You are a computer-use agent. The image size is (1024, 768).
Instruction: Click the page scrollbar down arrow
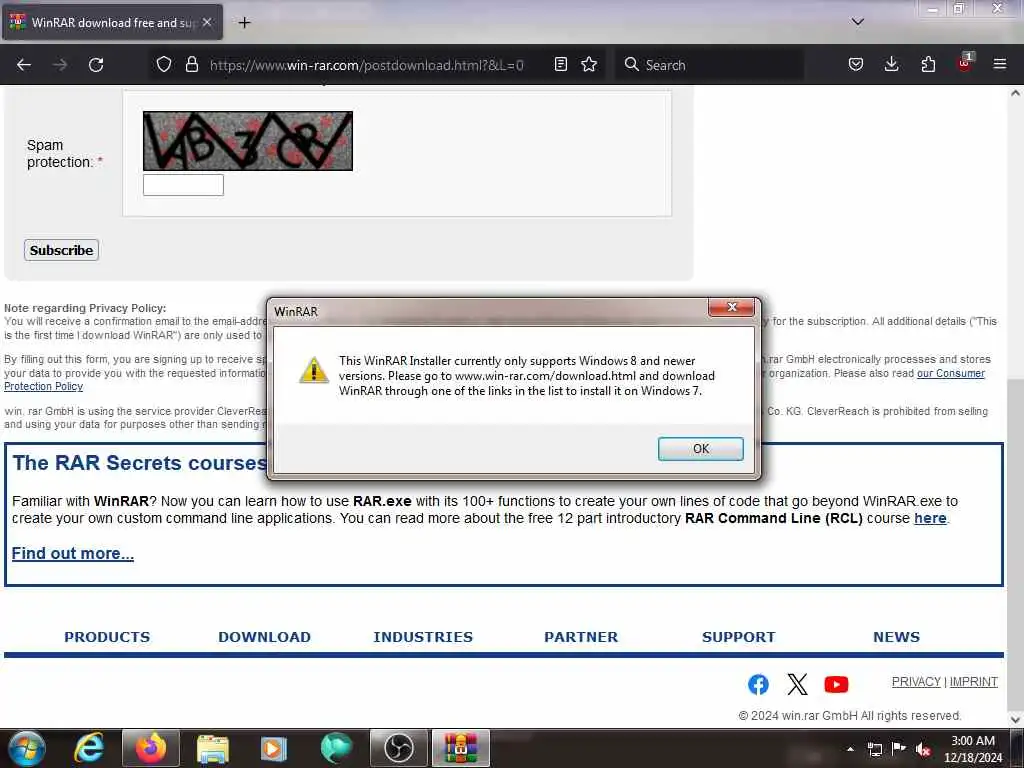tap(1015, 719)
